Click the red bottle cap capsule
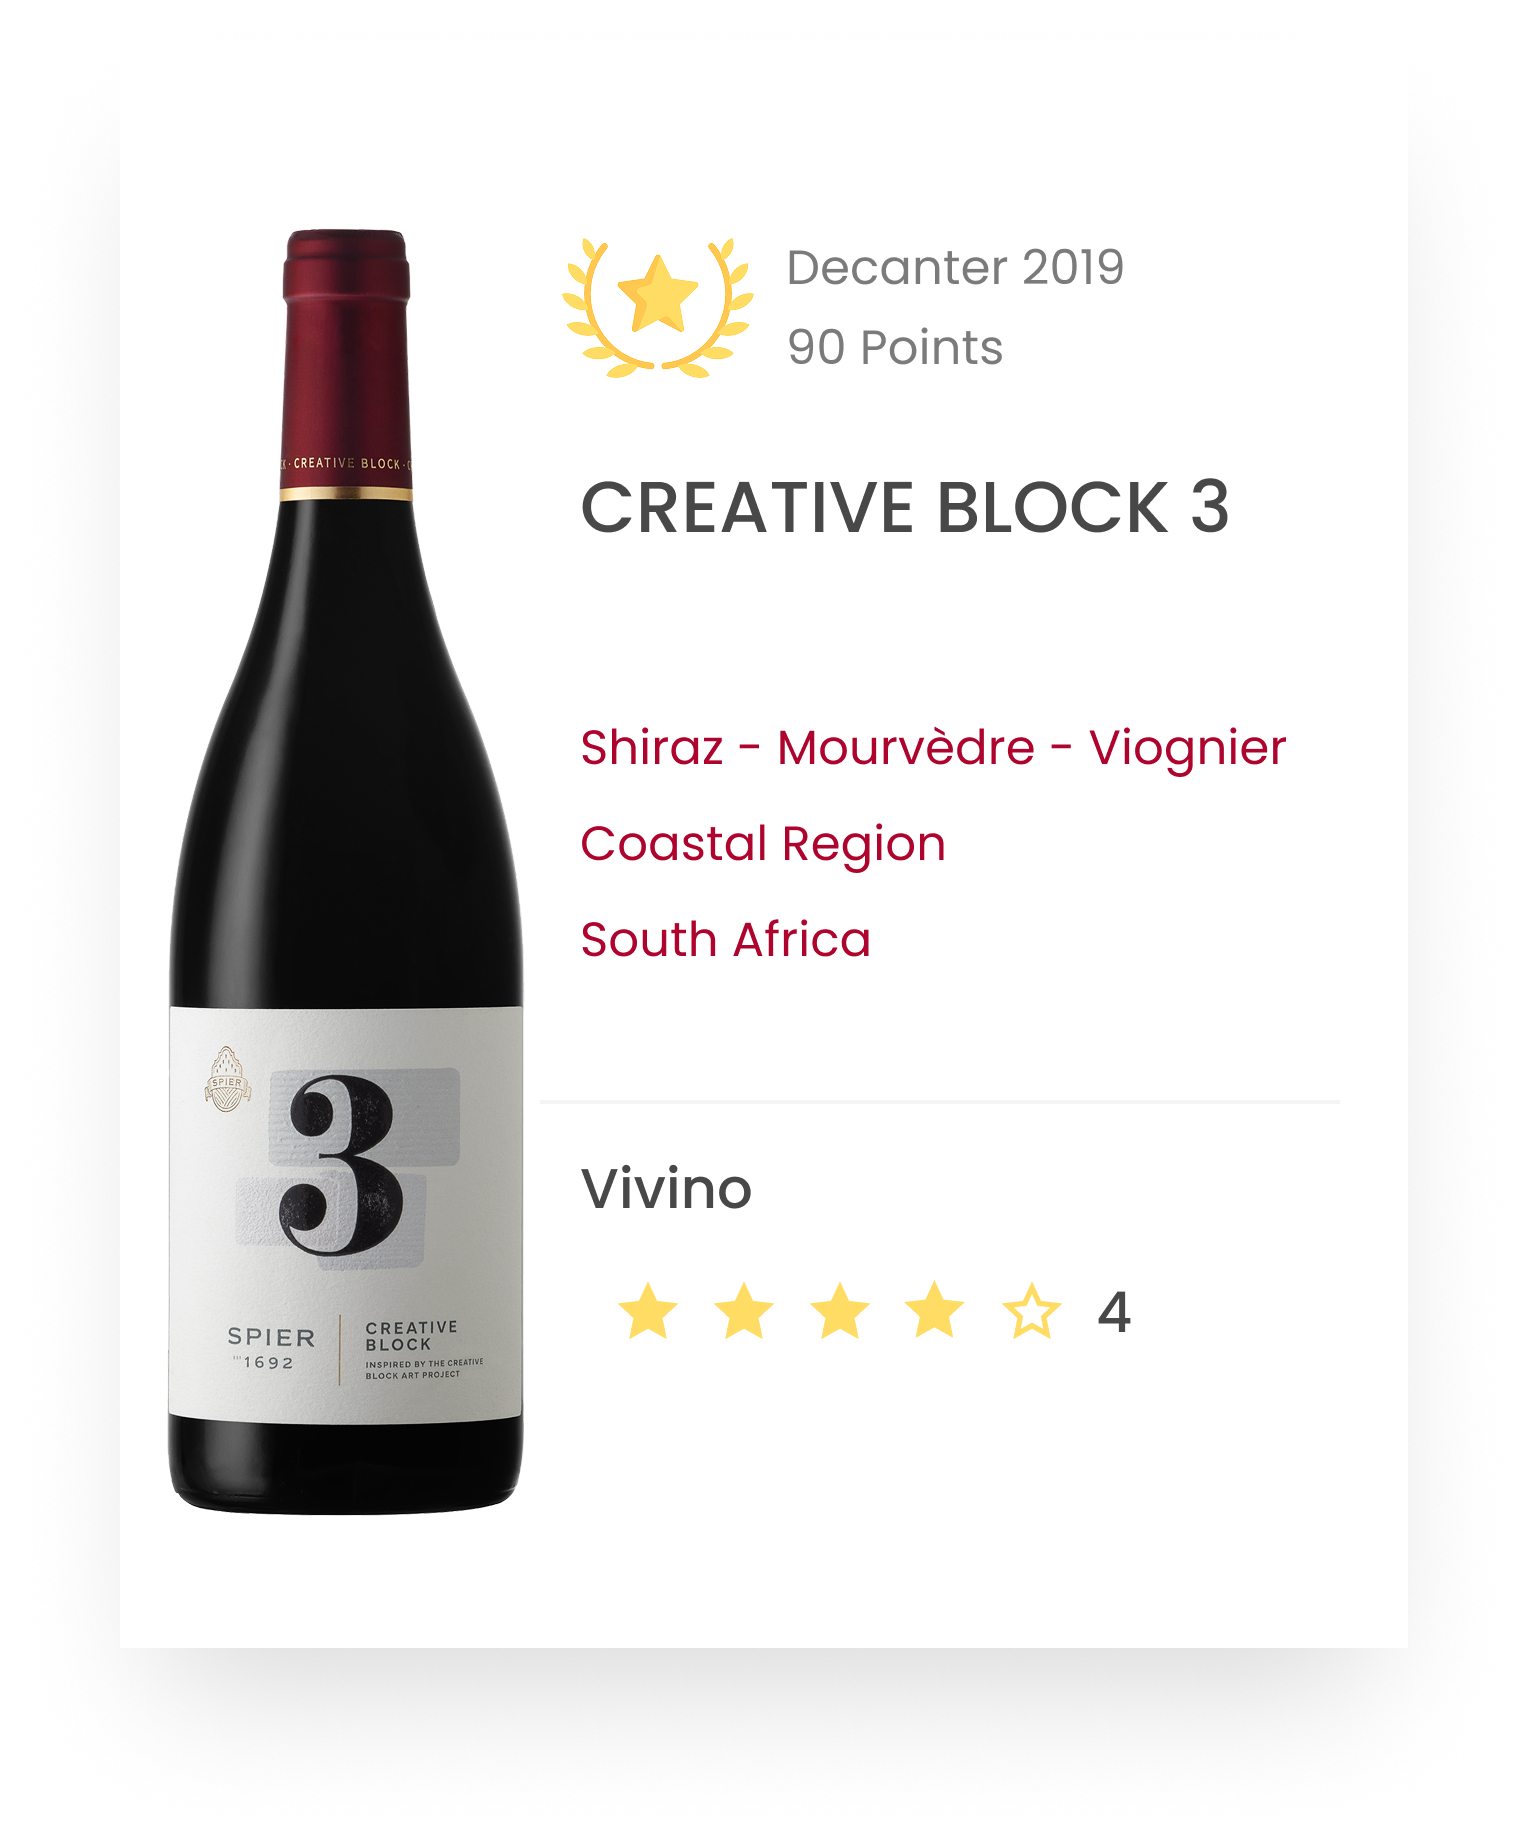The width and height of the screenshot is (1528, 1848). (x=346, y=360)
